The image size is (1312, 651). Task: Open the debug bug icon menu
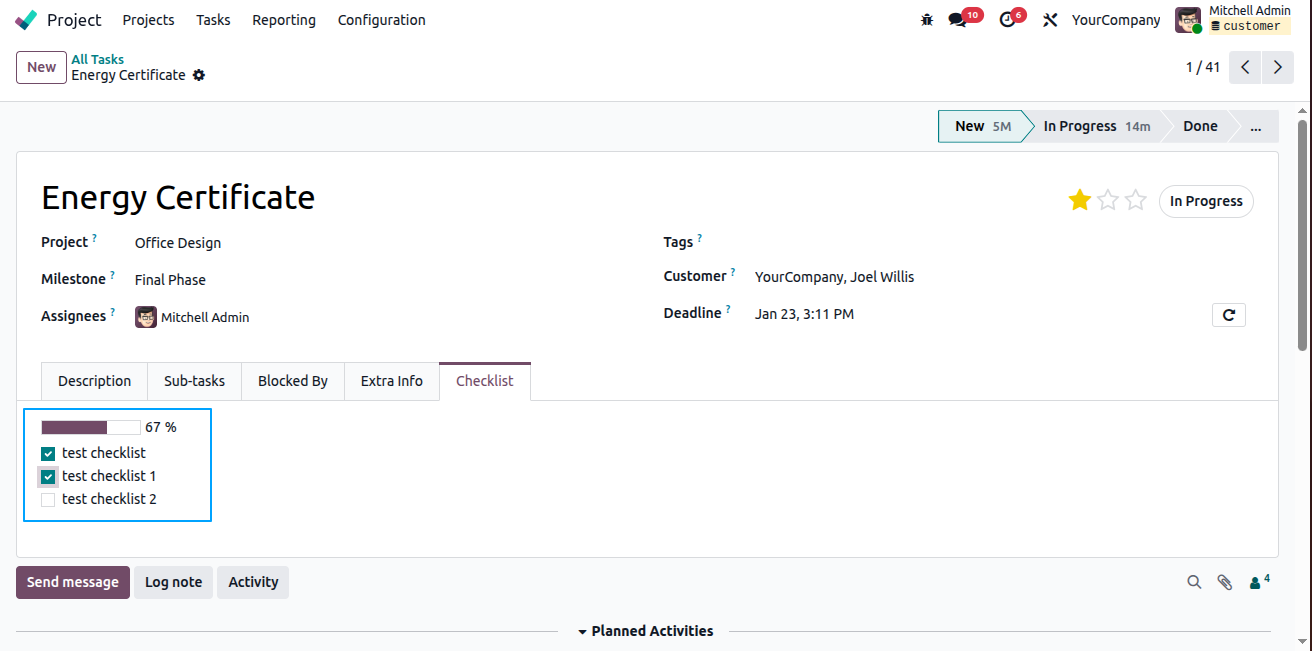(x=927, y=20)
